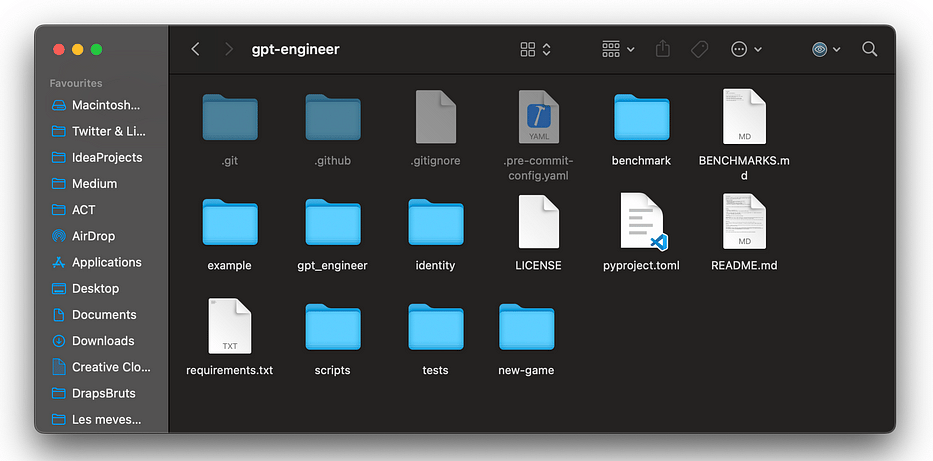Select AirDrop in the sidebar

(x=93, y=236)
